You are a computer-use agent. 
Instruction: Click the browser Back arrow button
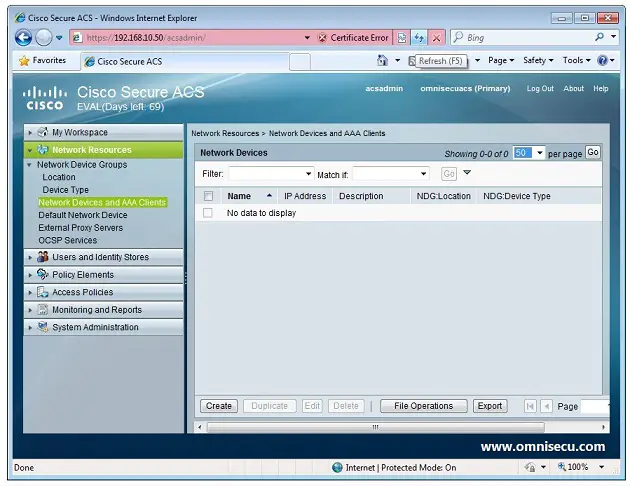(23, 38)
